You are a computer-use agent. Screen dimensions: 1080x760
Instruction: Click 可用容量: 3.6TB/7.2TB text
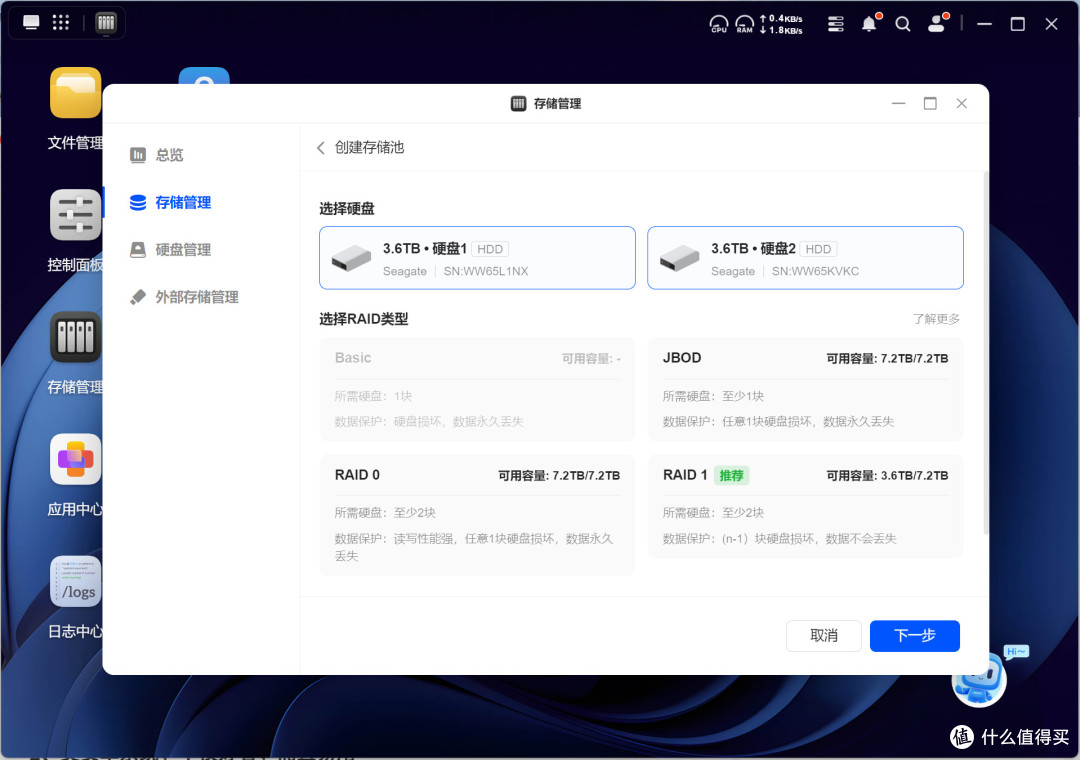click(887, 475)
